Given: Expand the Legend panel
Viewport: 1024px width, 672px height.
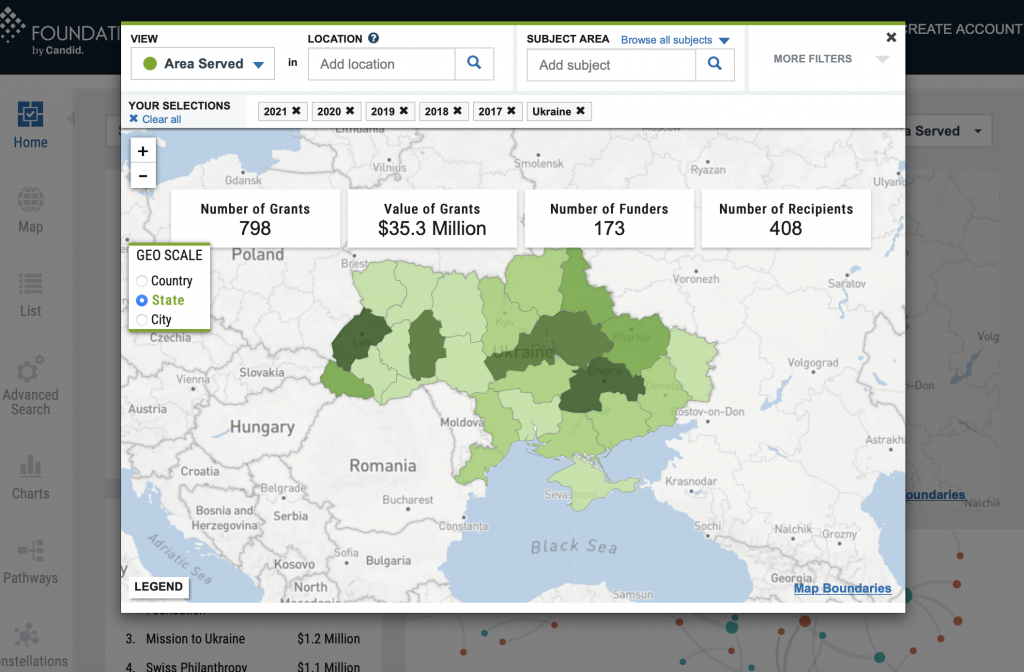Looking at the screenshot, I should pyautogui.click(x=159, y=586).
